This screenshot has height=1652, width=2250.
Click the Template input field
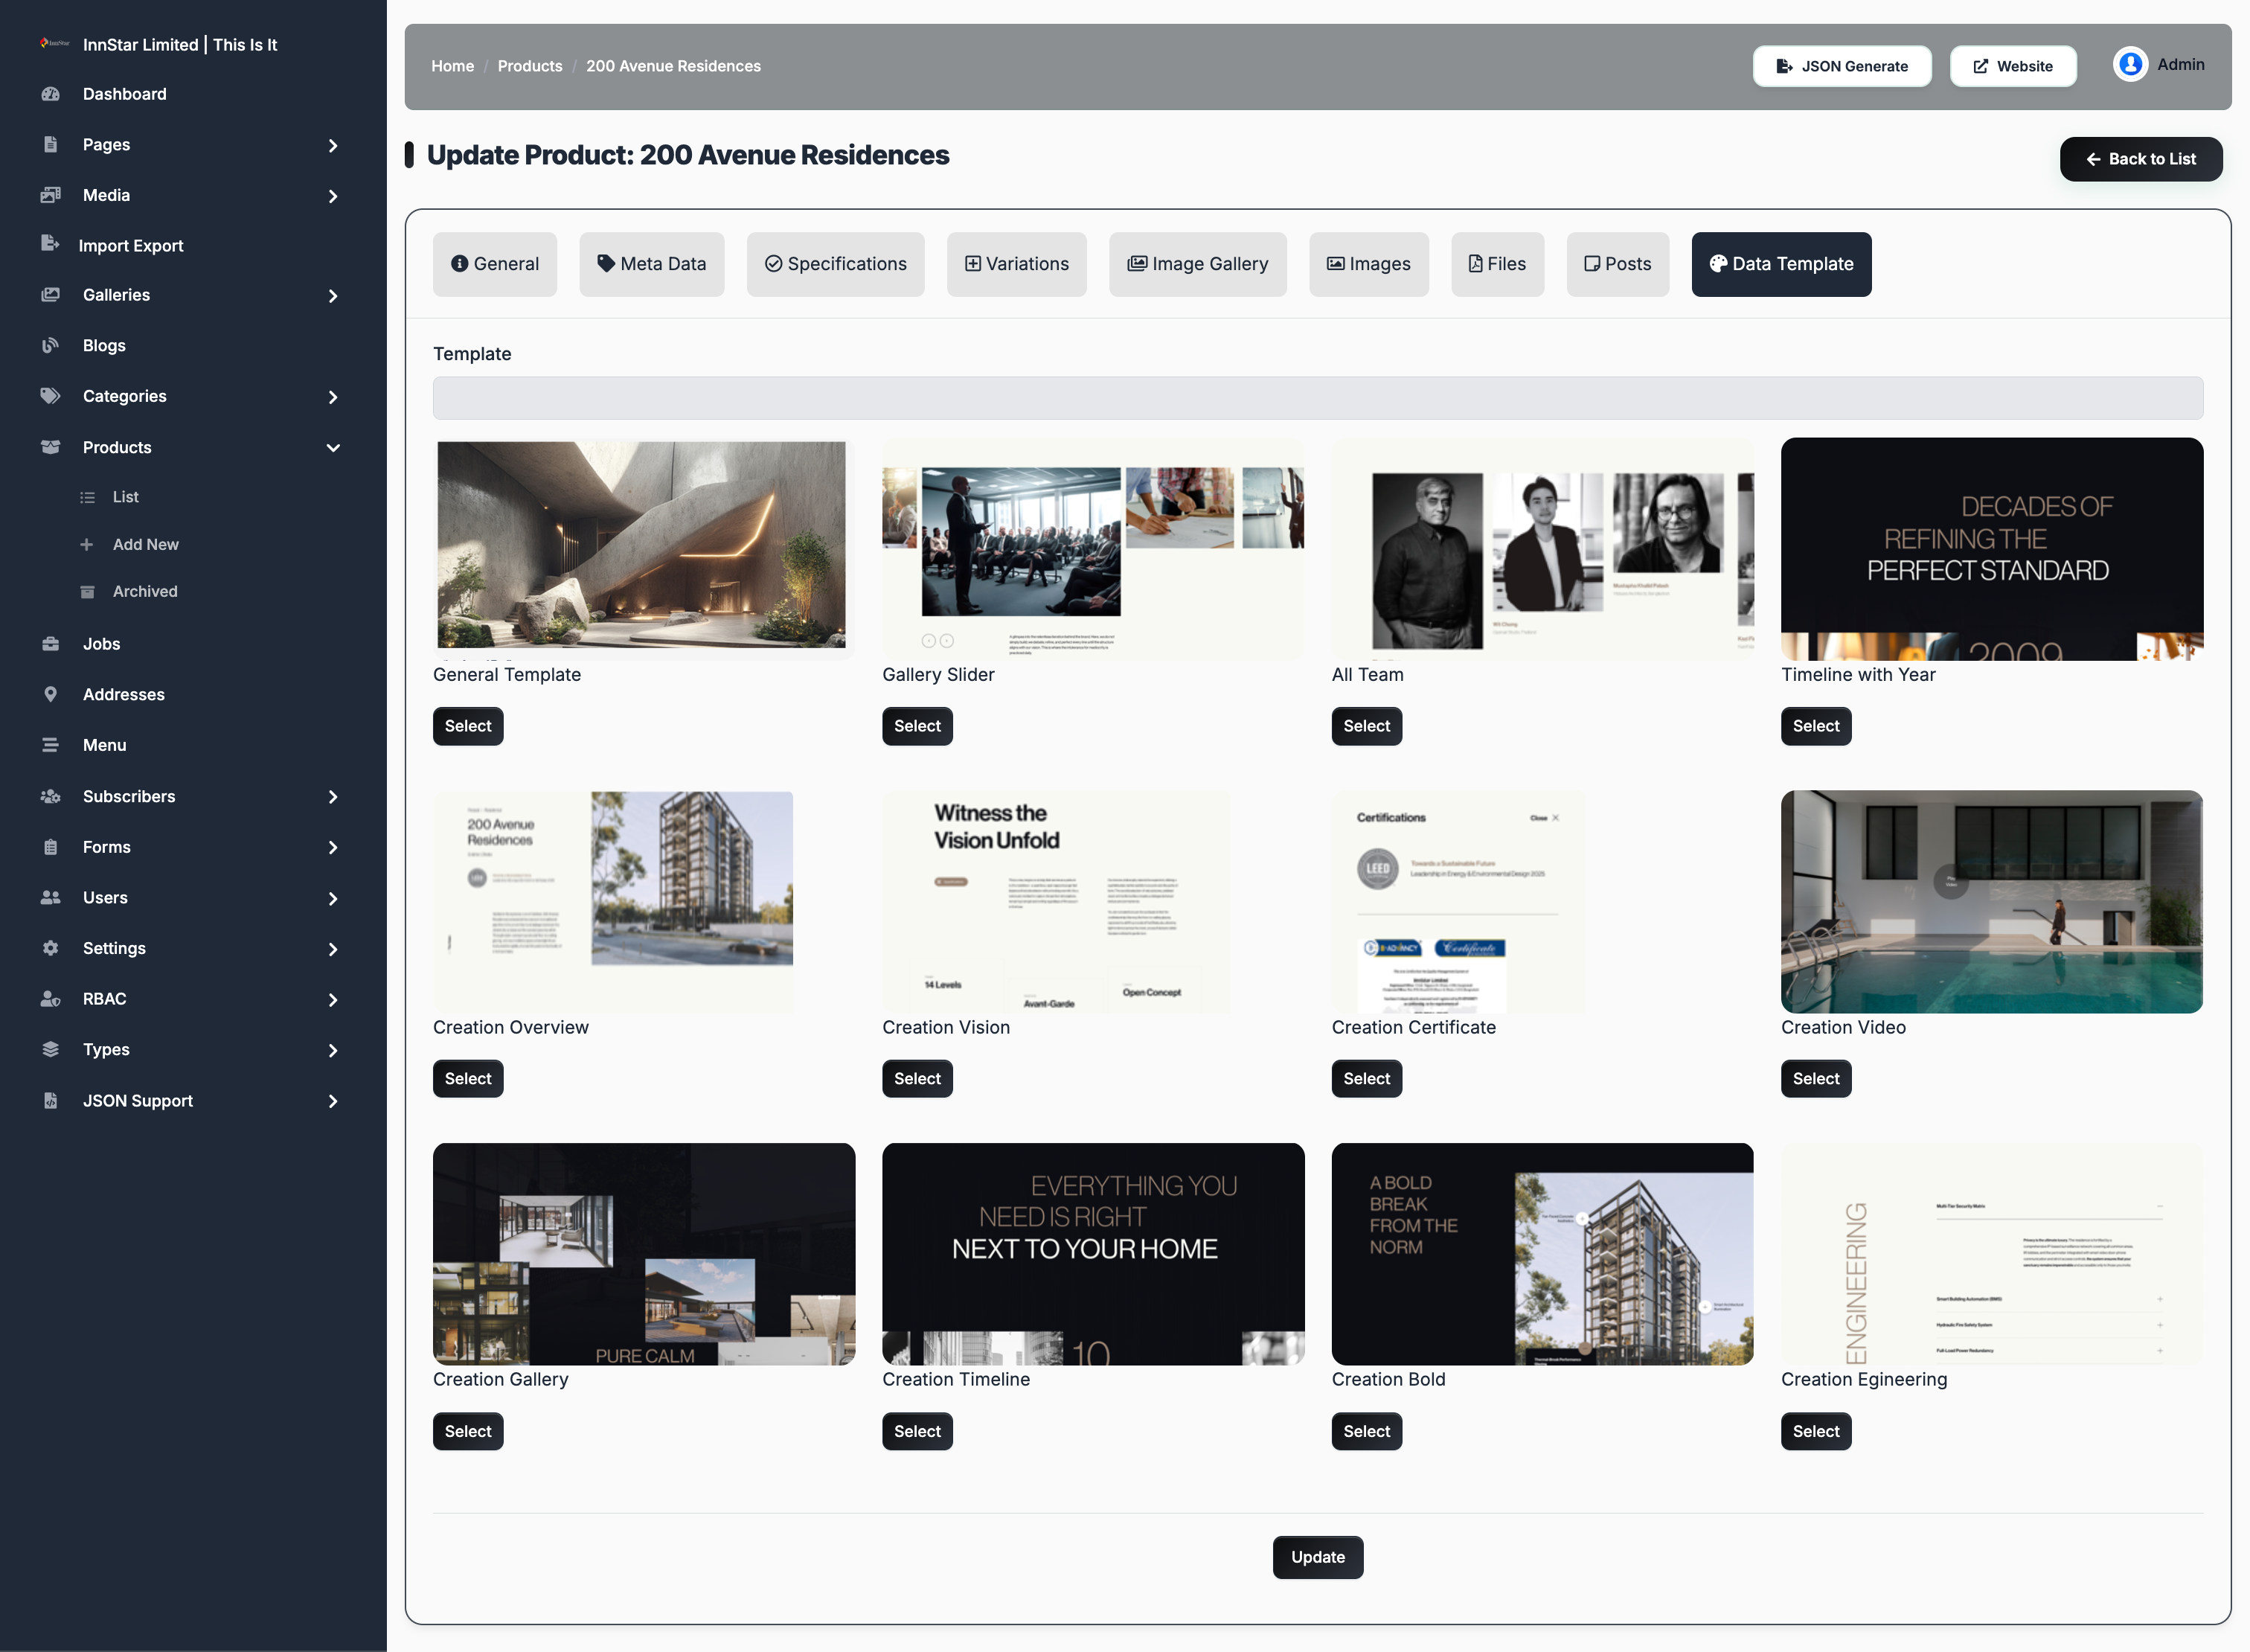click(x=1318, y=398)
